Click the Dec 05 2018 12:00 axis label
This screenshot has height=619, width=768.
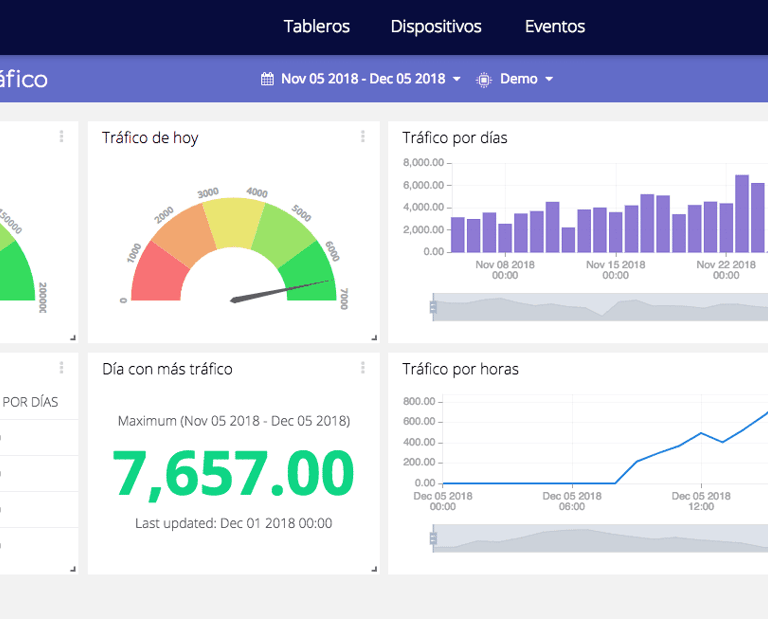tap(701, 501)
